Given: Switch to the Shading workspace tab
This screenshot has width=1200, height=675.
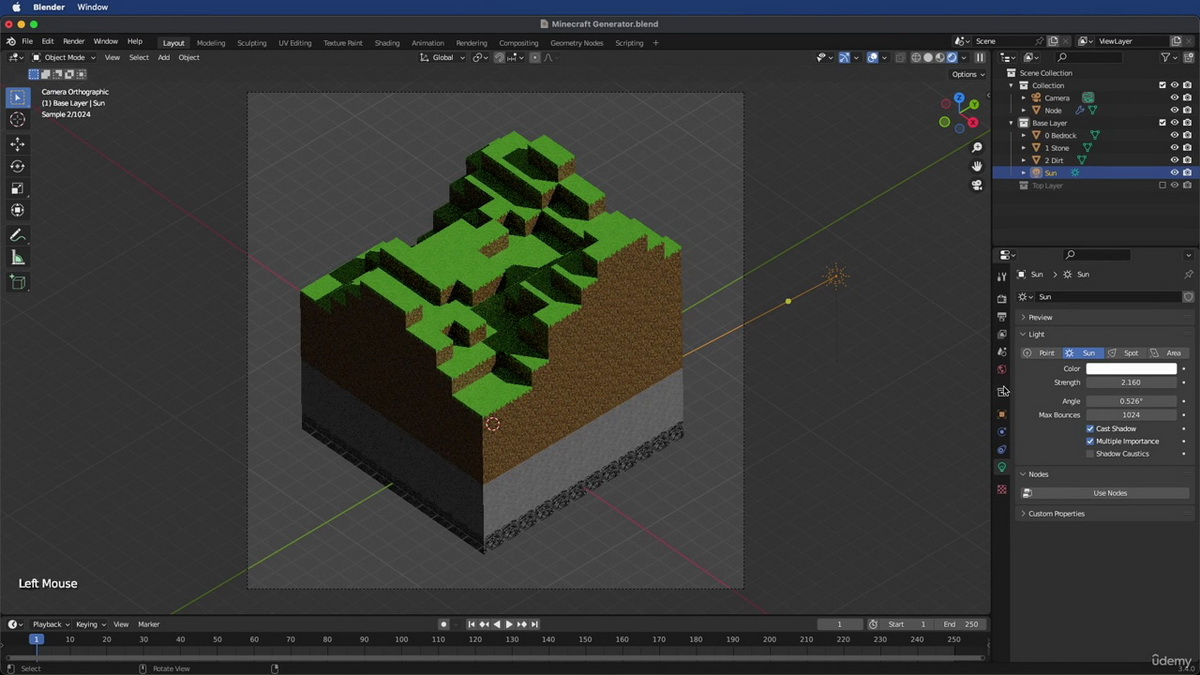Looking at the screenshot, I should pos(387,43).
